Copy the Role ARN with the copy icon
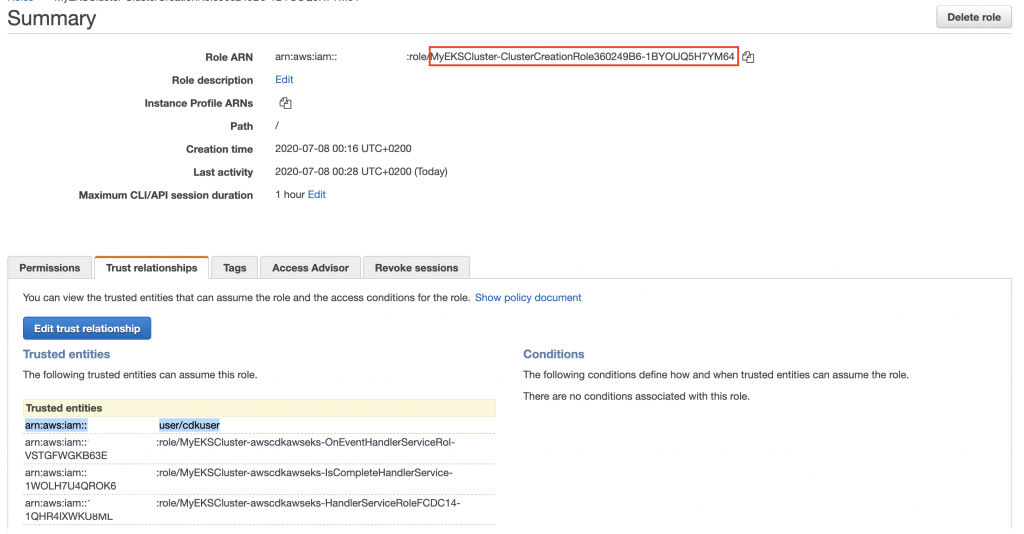This screenshot has height=534, width=1024. [x=748, y=57]
